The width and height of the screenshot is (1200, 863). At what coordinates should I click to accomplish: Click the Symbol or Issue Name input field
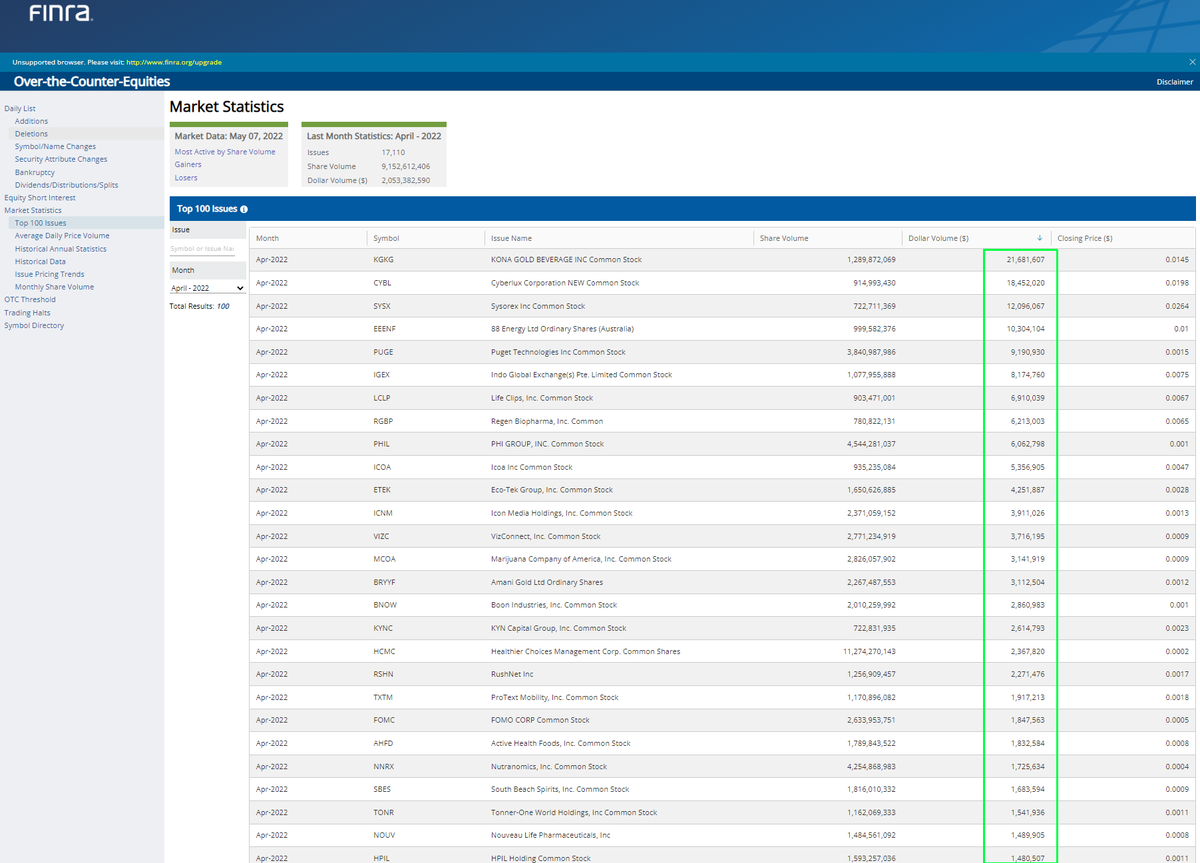tap(202, 248)
